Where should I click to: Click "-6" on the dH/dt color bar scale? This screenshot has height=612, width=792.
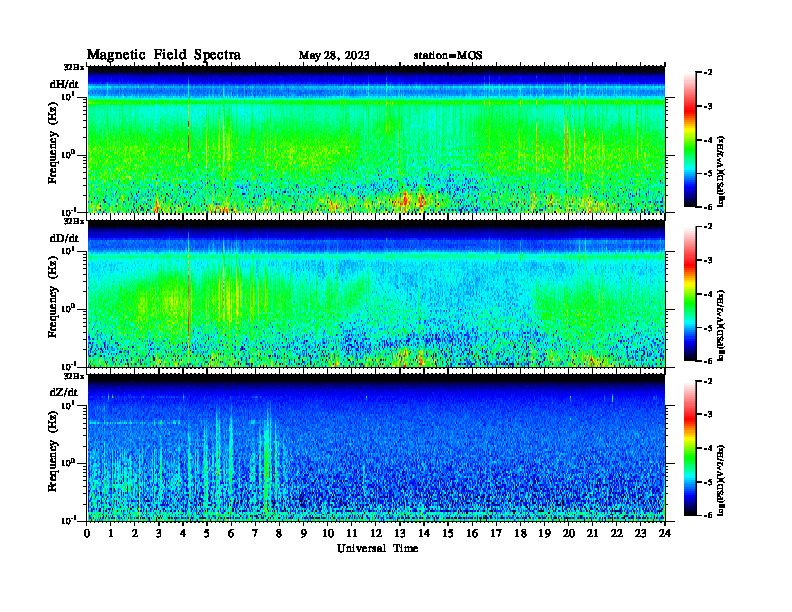(708, 207)
